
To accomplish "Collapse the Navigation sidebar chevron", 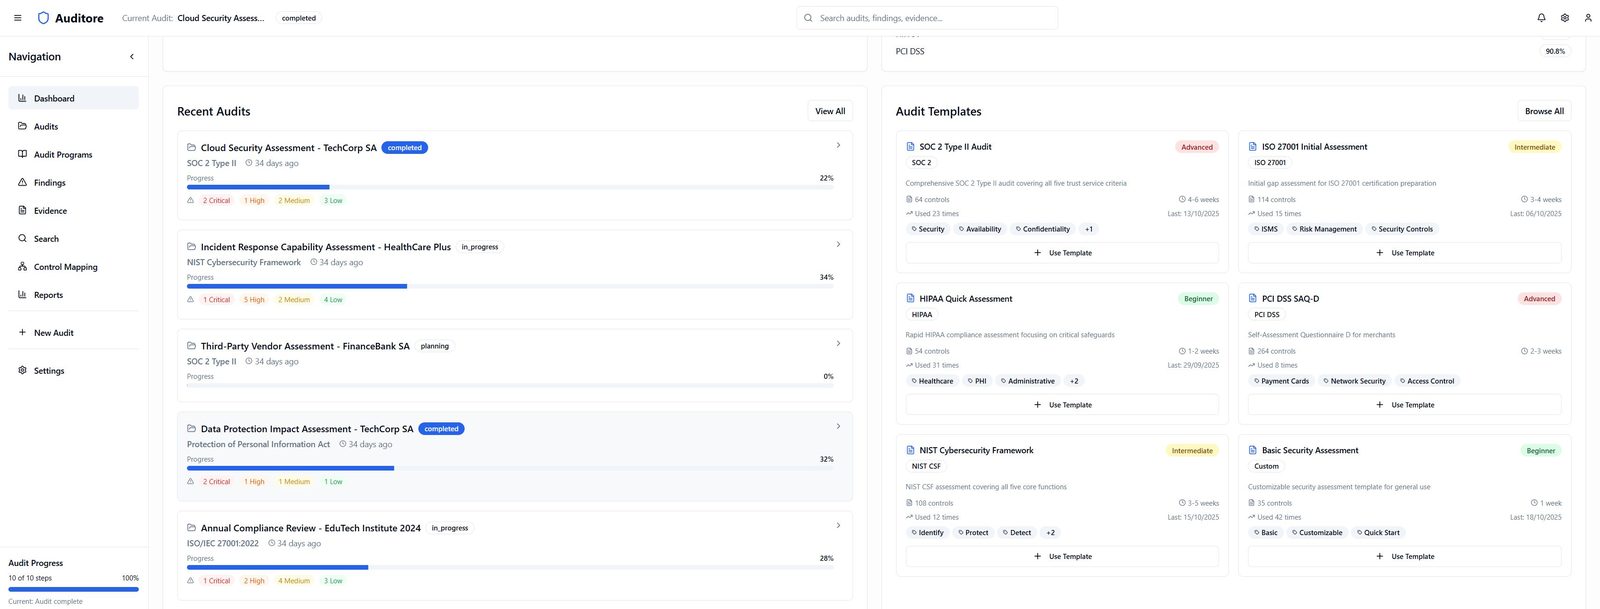I will point(132,57).
